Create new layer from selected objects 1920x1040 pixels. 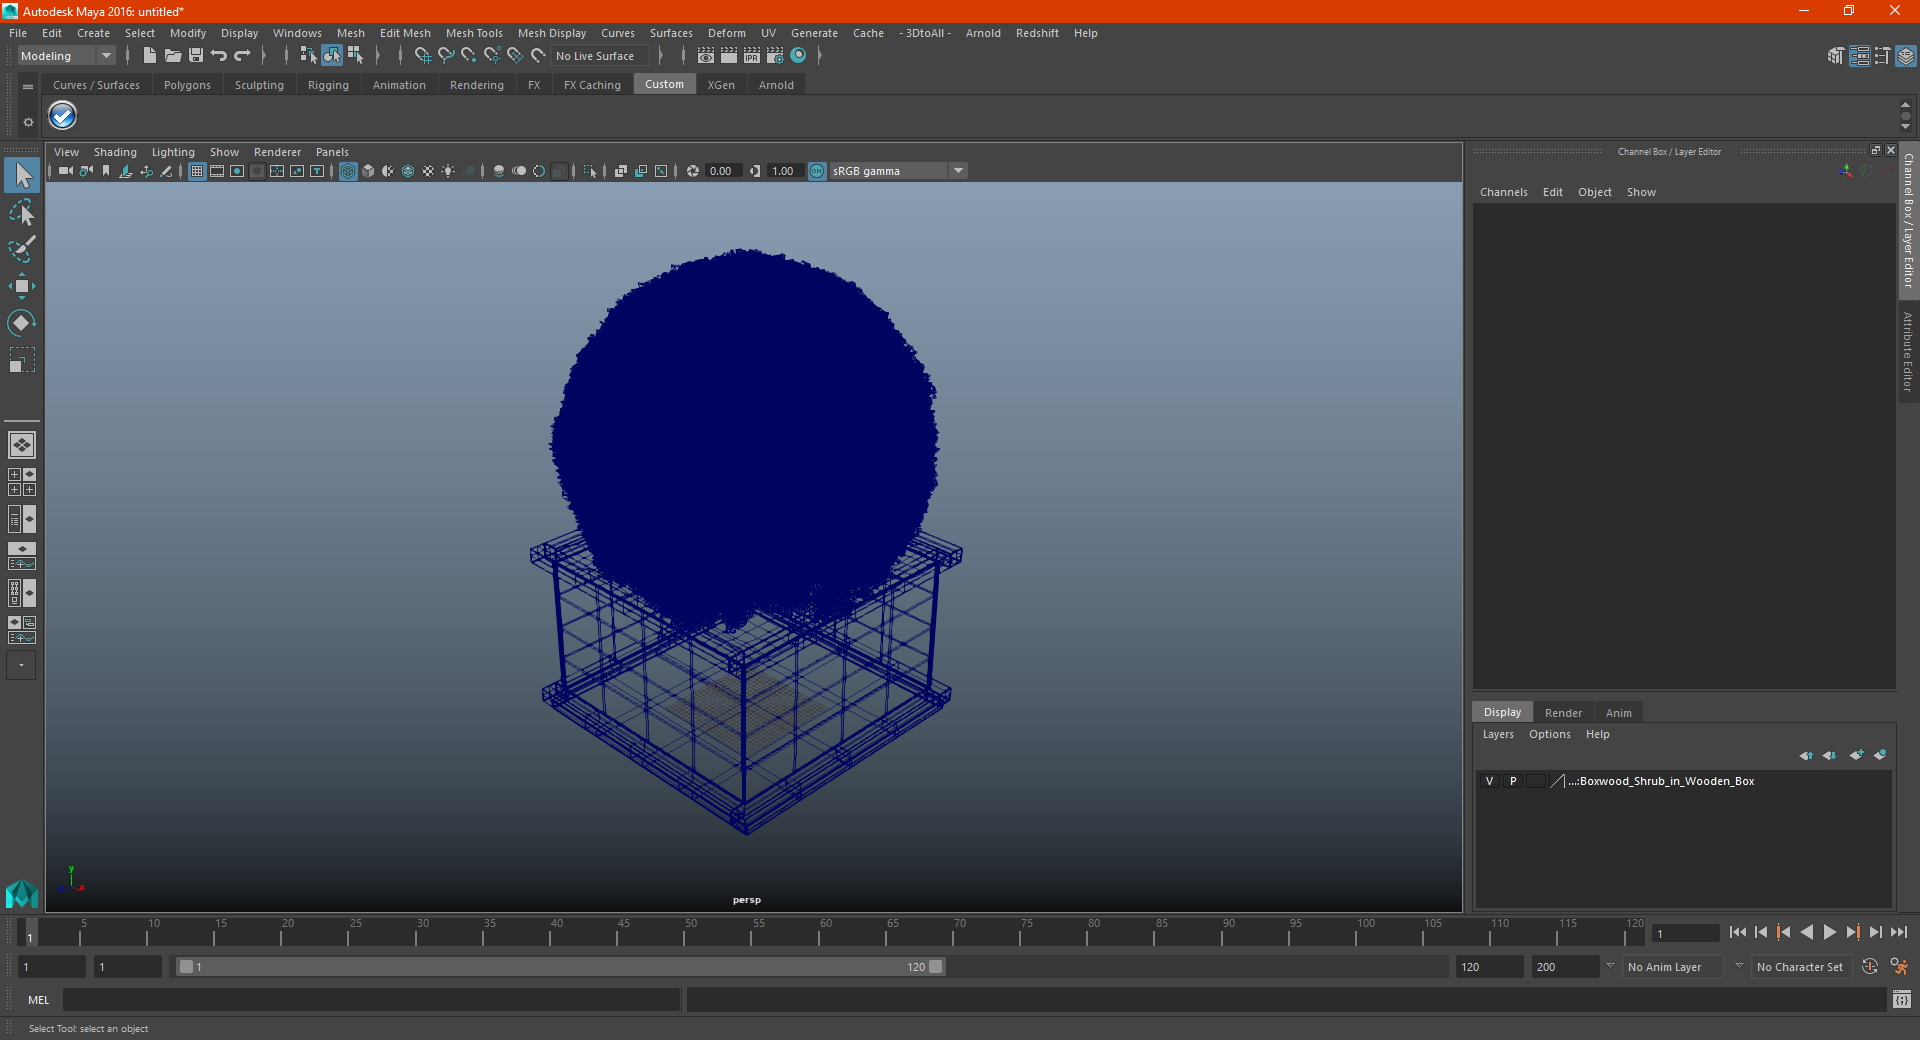tap(1880, 755)
